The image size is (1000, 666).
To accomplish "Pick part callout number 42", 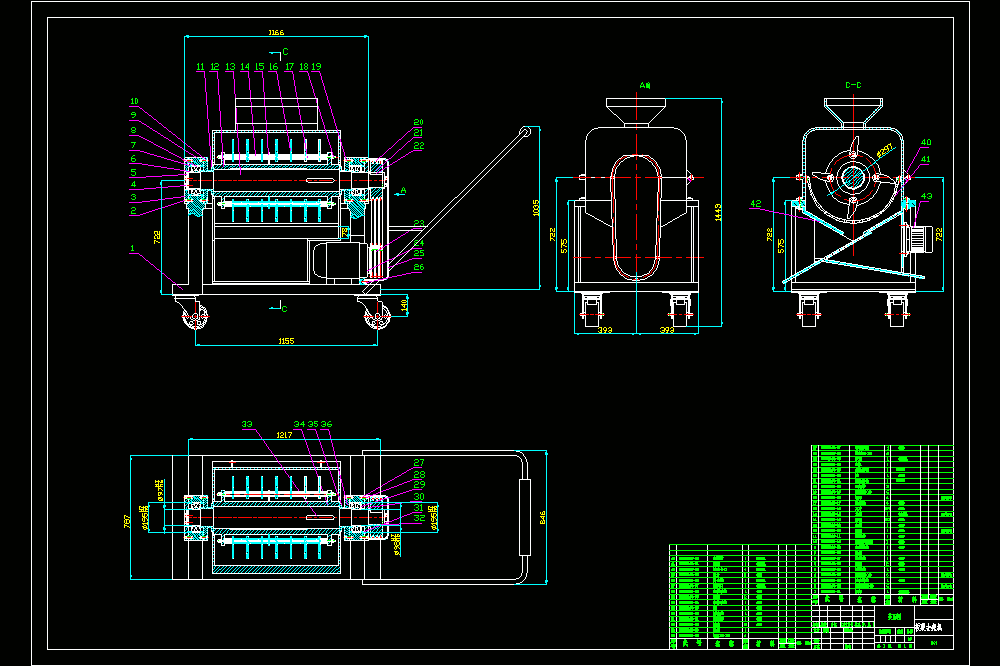I will 756,204.
